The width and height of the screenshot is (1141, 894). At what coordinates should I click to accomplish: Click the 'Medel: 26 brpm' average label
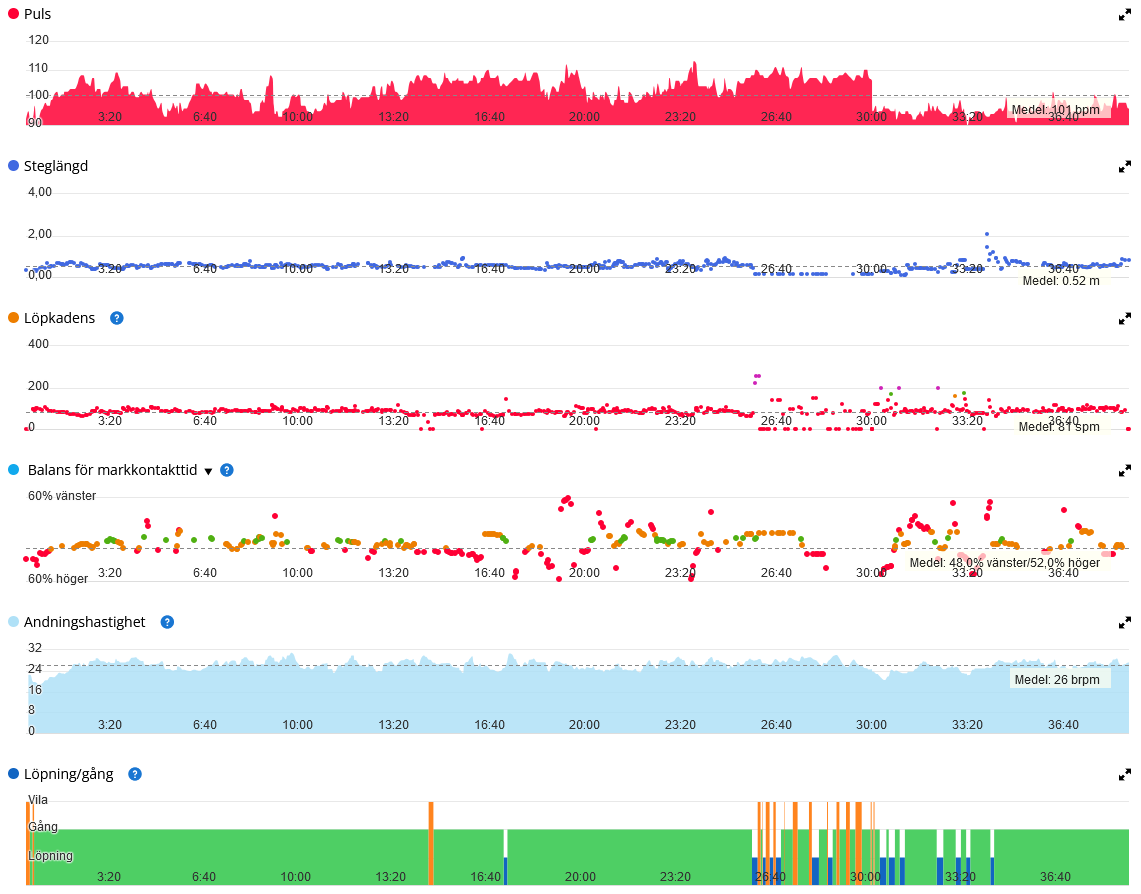(x=1057, y=680)
